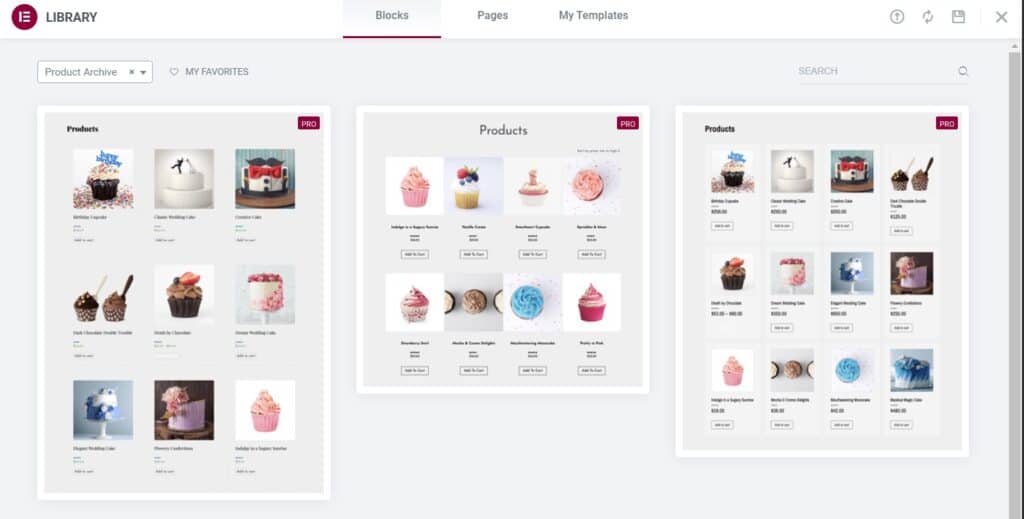
Task: Open the My Templates tab
Action: click(x=594, y=16)
